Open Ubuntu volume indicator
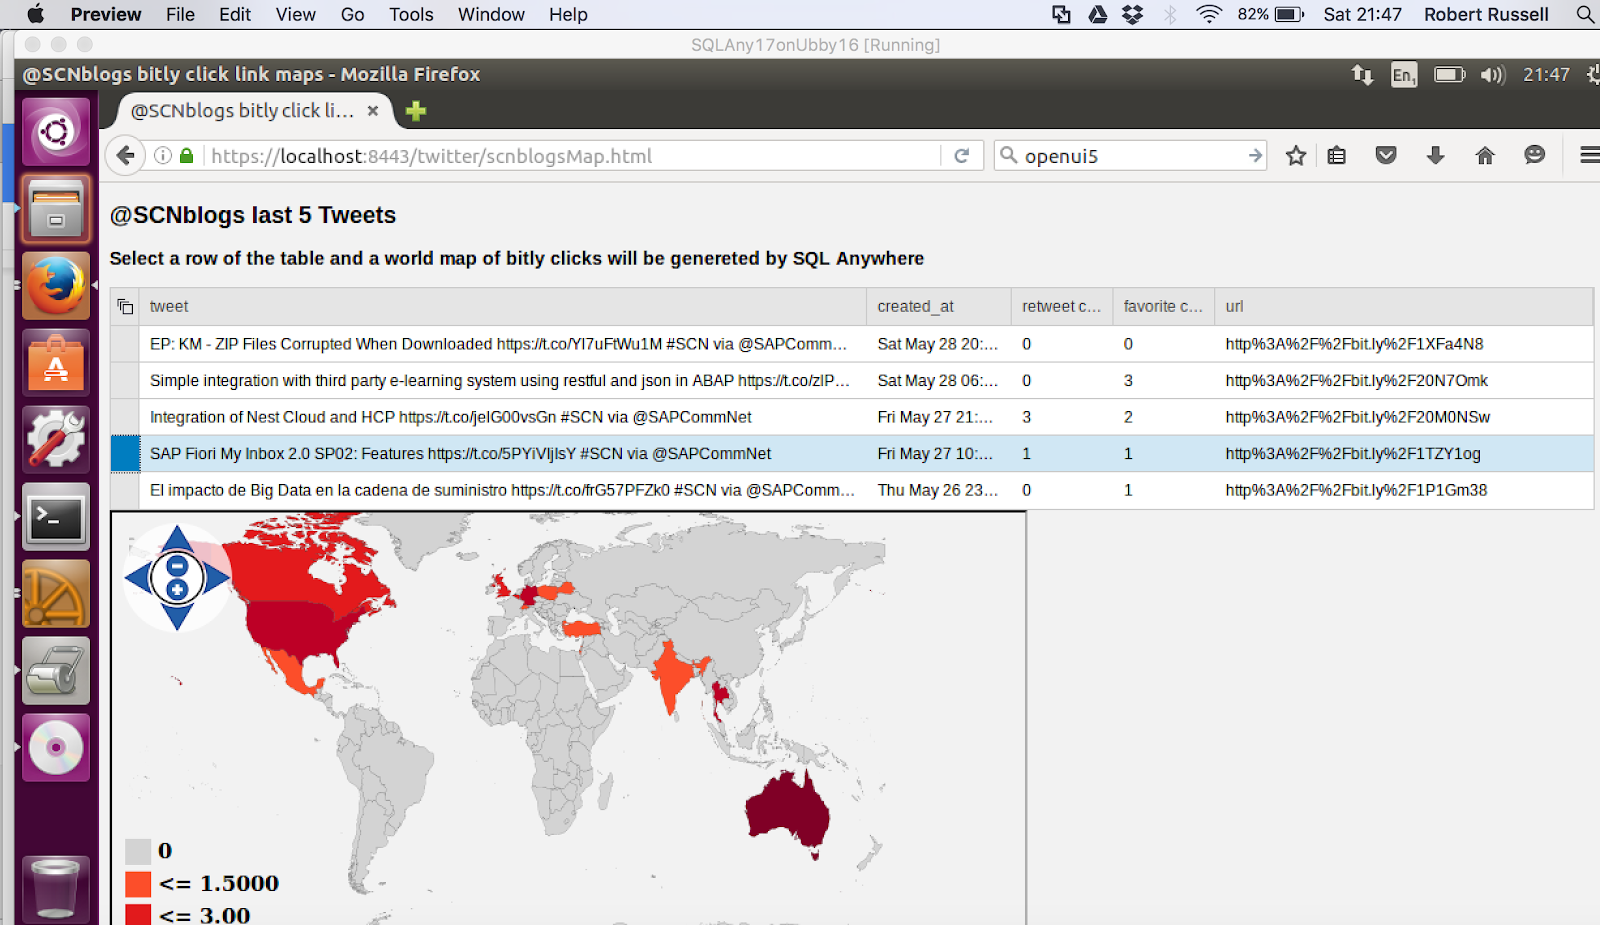 [1492, 75]
